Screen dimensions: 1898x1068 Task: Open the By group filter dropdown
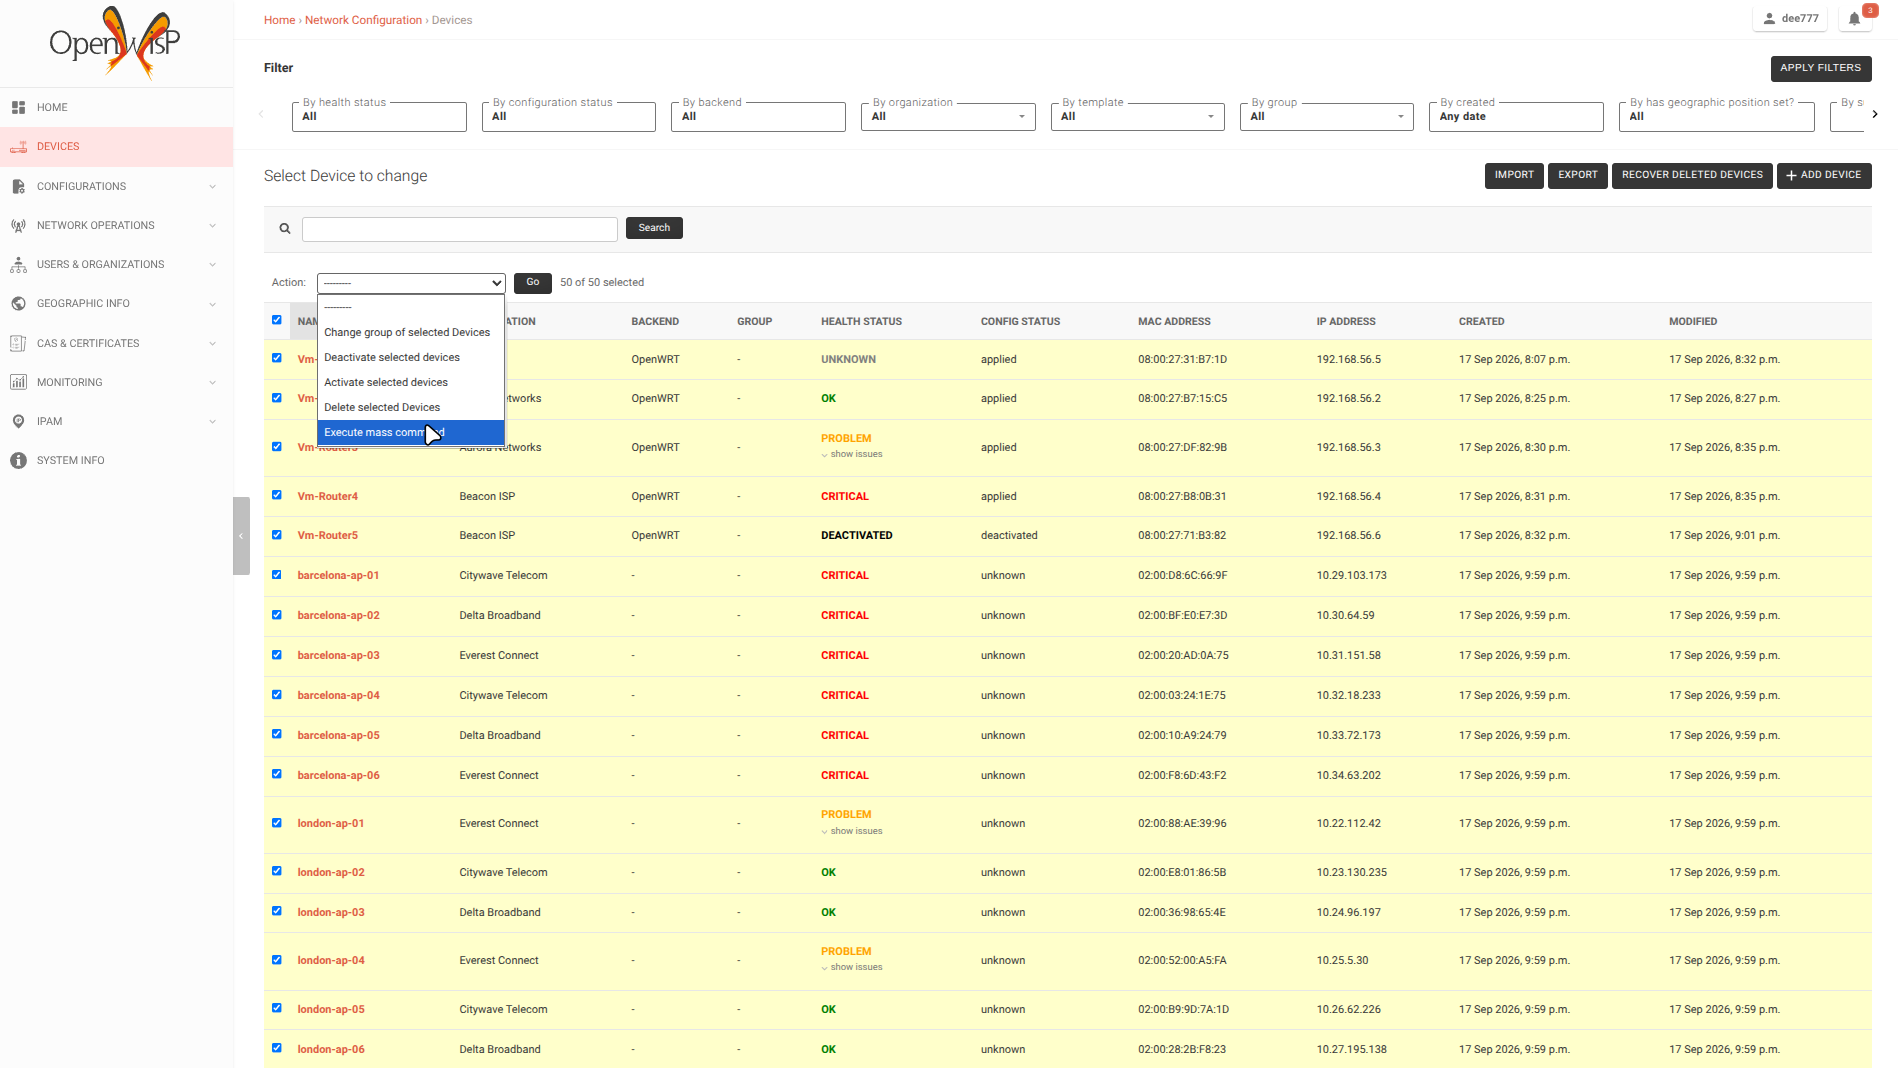(1326, 116)
